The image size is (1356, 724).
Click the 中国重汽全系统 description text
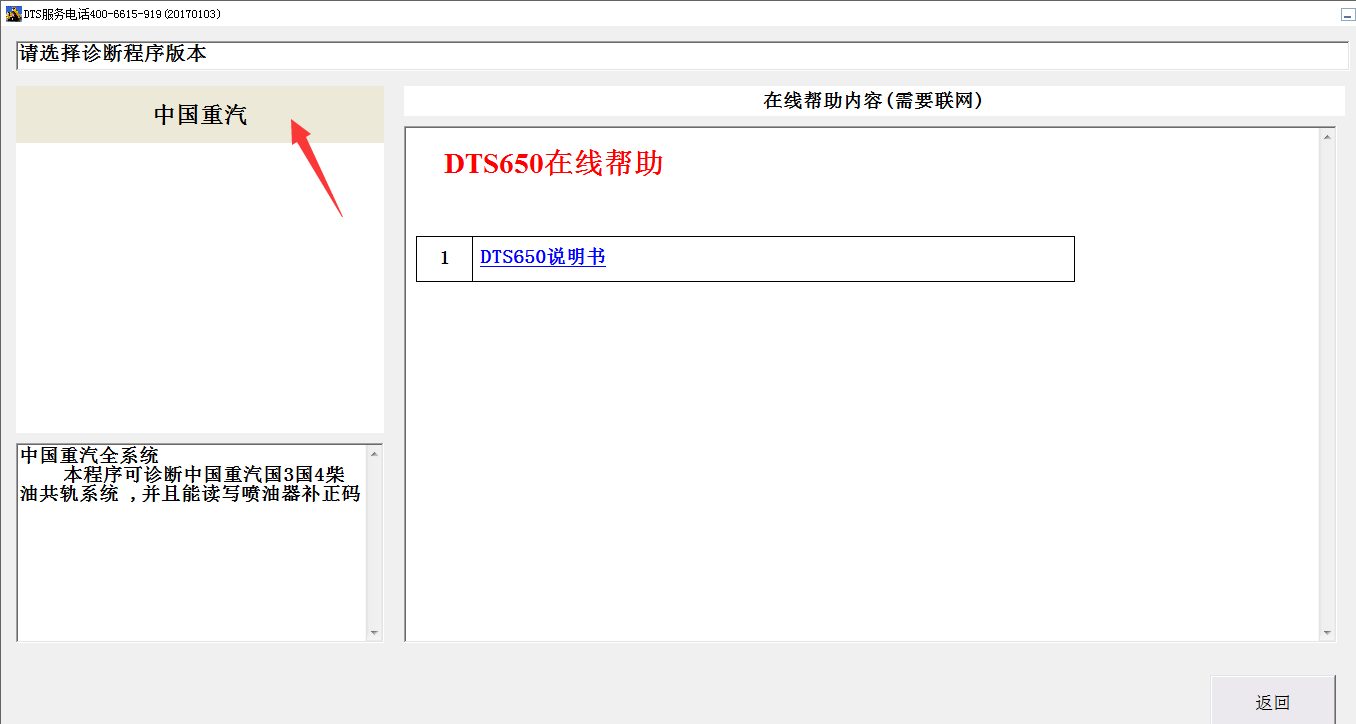point(89,456)
